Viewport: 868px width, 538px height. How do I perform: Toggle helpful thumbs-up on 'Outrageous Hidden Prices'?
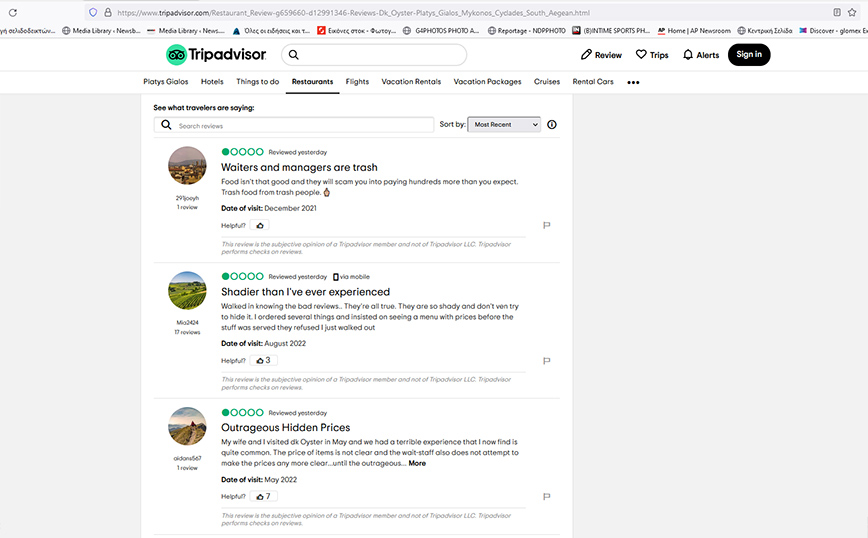tap(262, 496)
